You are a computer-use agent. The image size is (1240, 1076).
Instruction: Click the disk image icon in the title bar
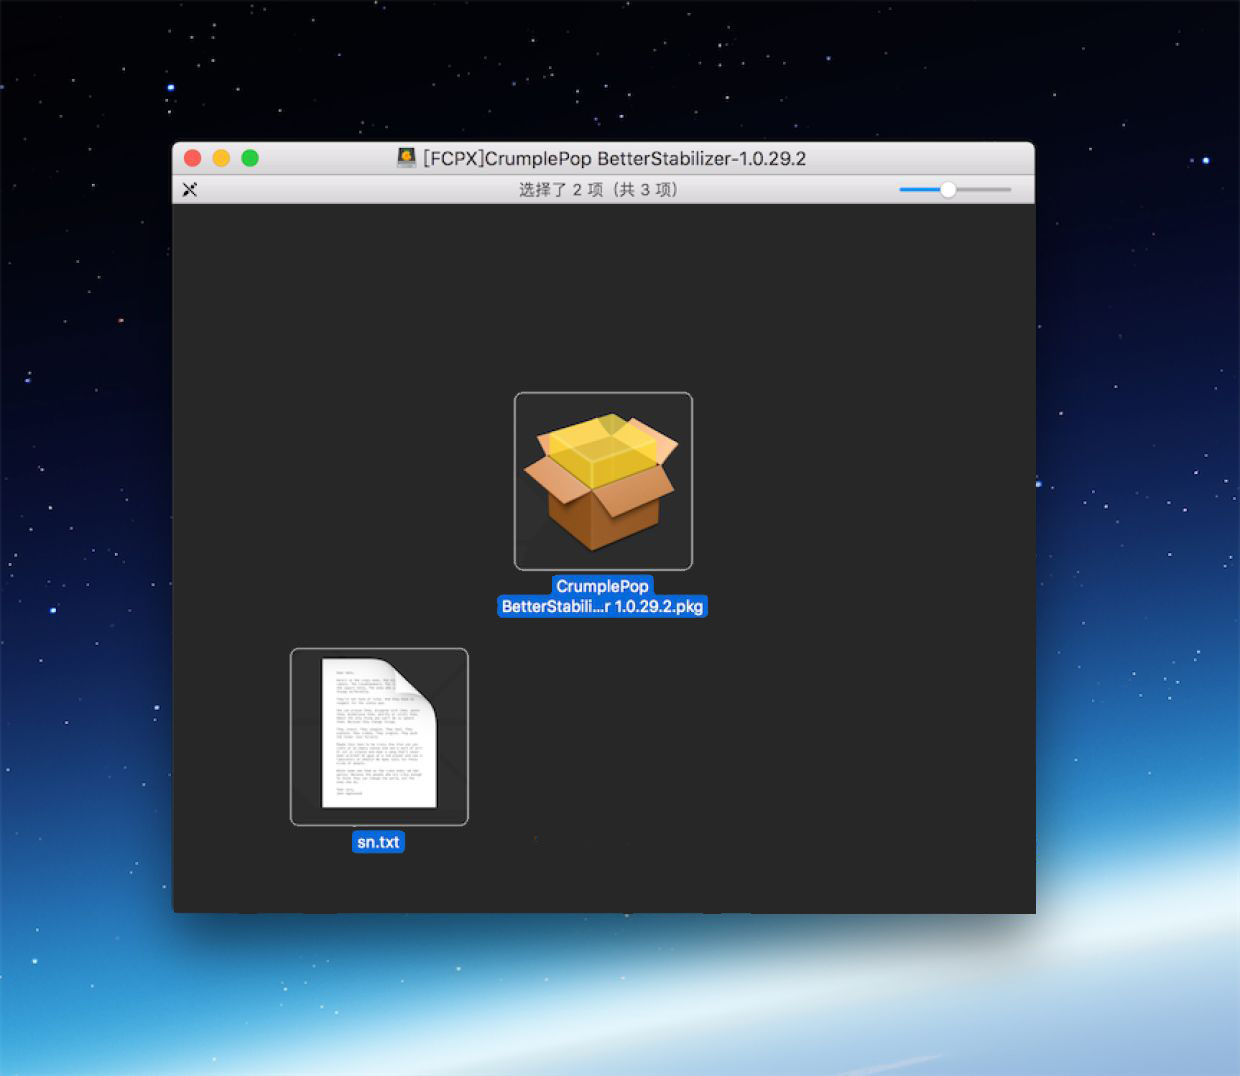406,158
